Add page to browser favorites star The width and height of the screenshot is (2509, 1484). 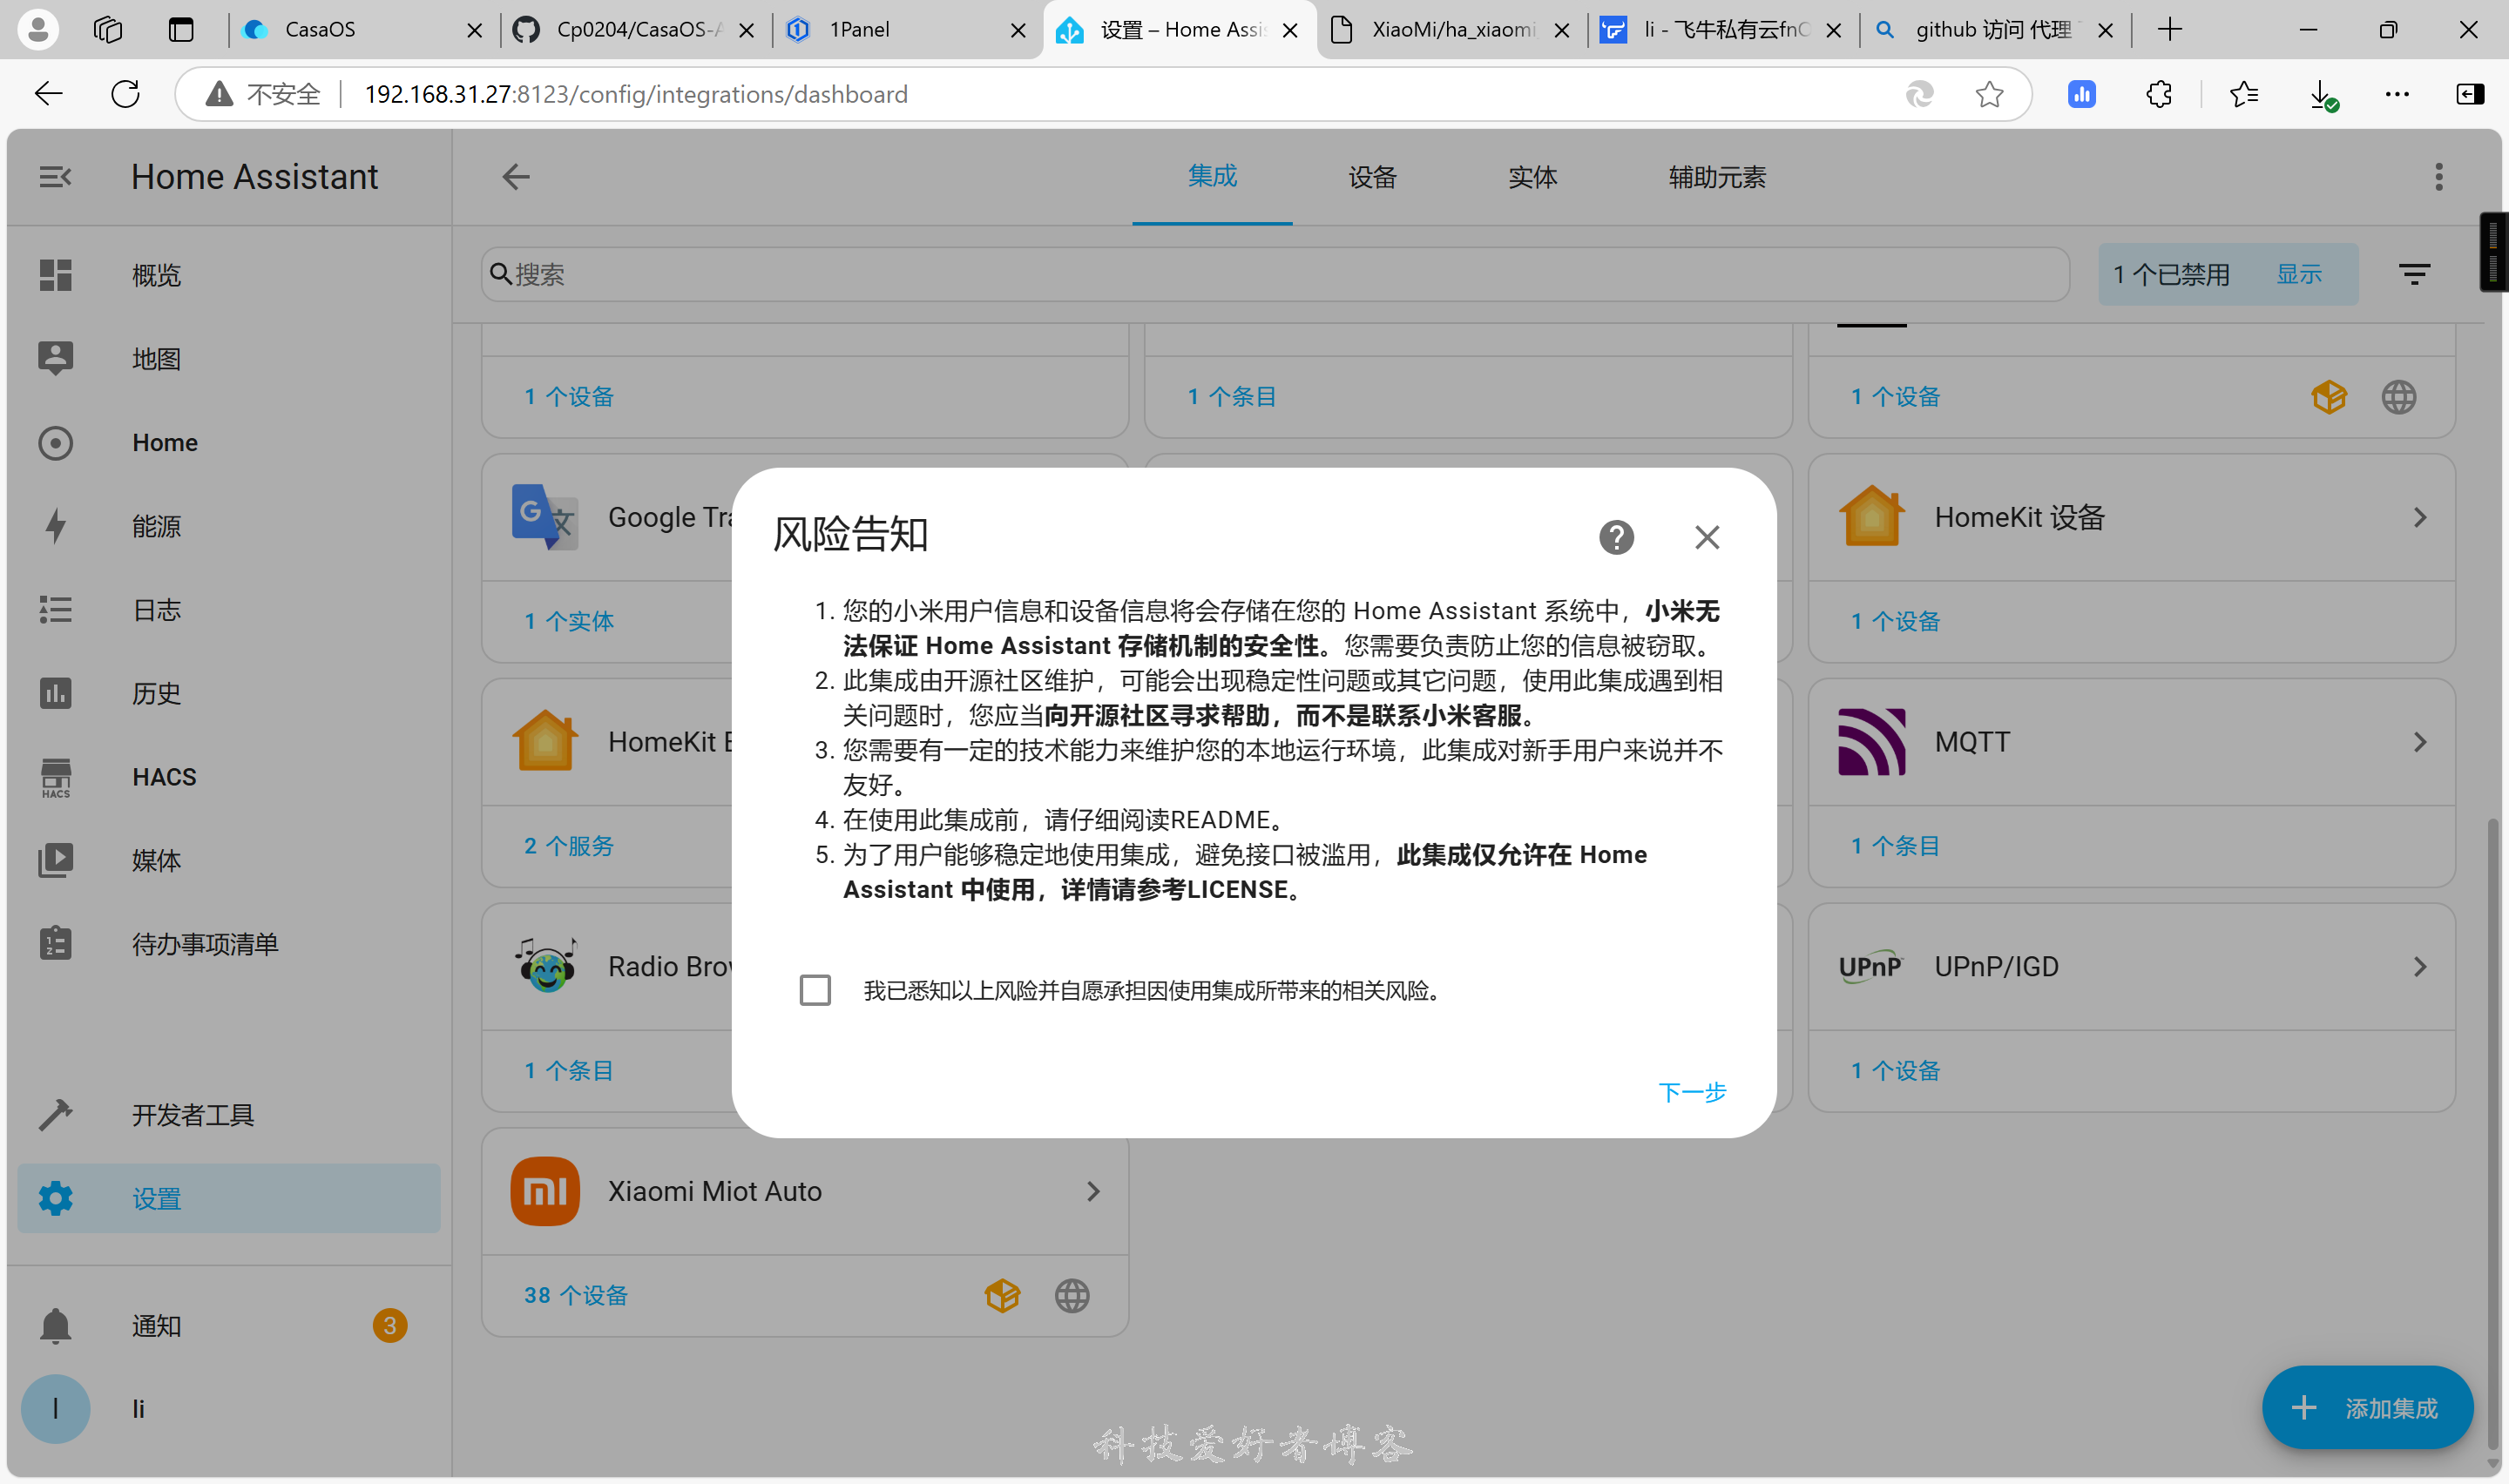[x=1989, y=94]
